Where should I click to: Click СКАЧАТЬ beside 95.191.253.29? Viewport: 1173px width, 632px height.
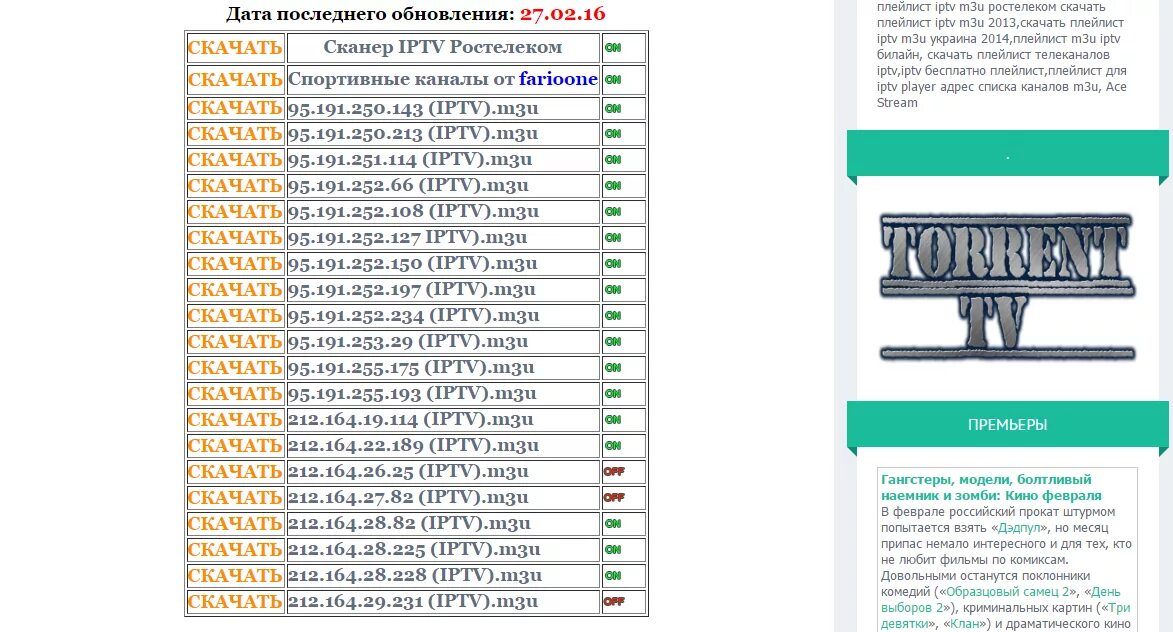(x=235, y=342)
